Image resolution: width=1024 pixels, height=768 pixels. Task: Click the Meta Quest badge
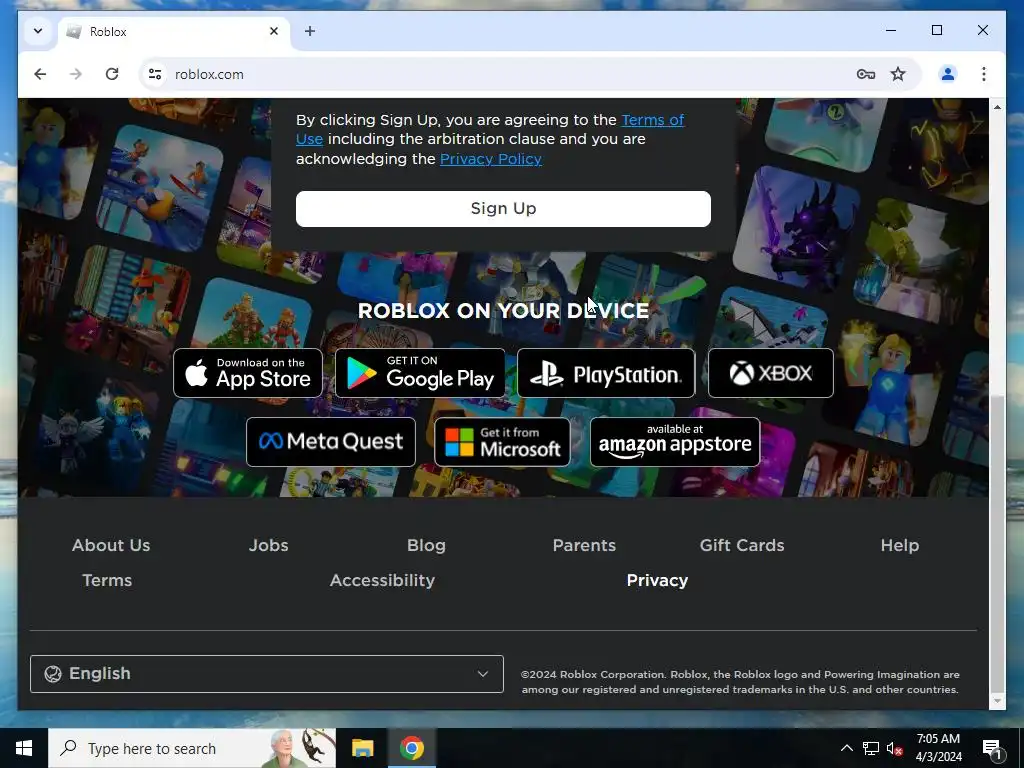point(331,442)
